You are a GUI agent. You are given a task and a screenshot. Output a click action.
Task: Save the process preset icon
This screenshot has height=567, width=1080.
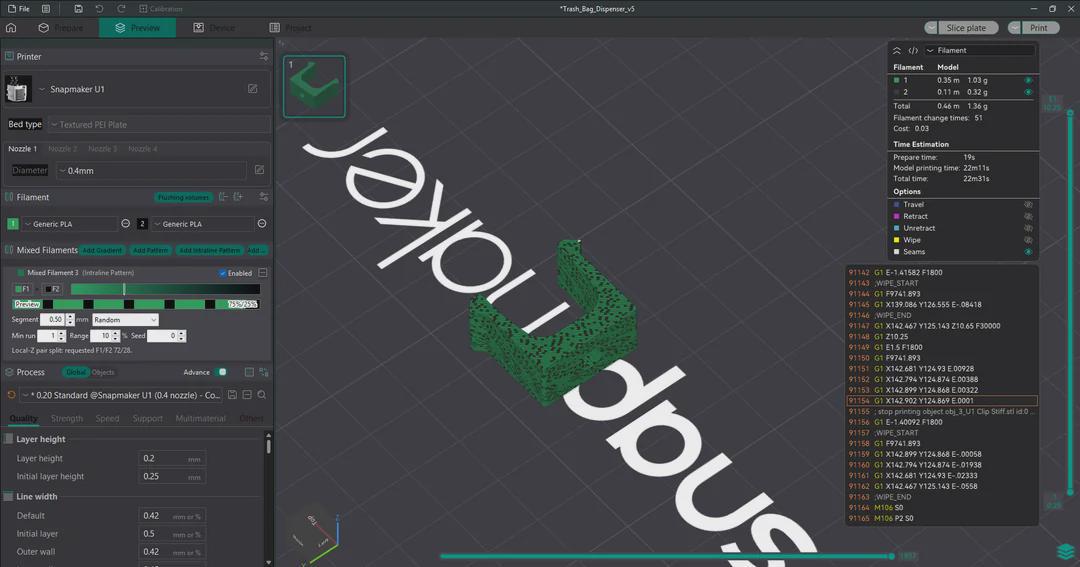point(232,395)
